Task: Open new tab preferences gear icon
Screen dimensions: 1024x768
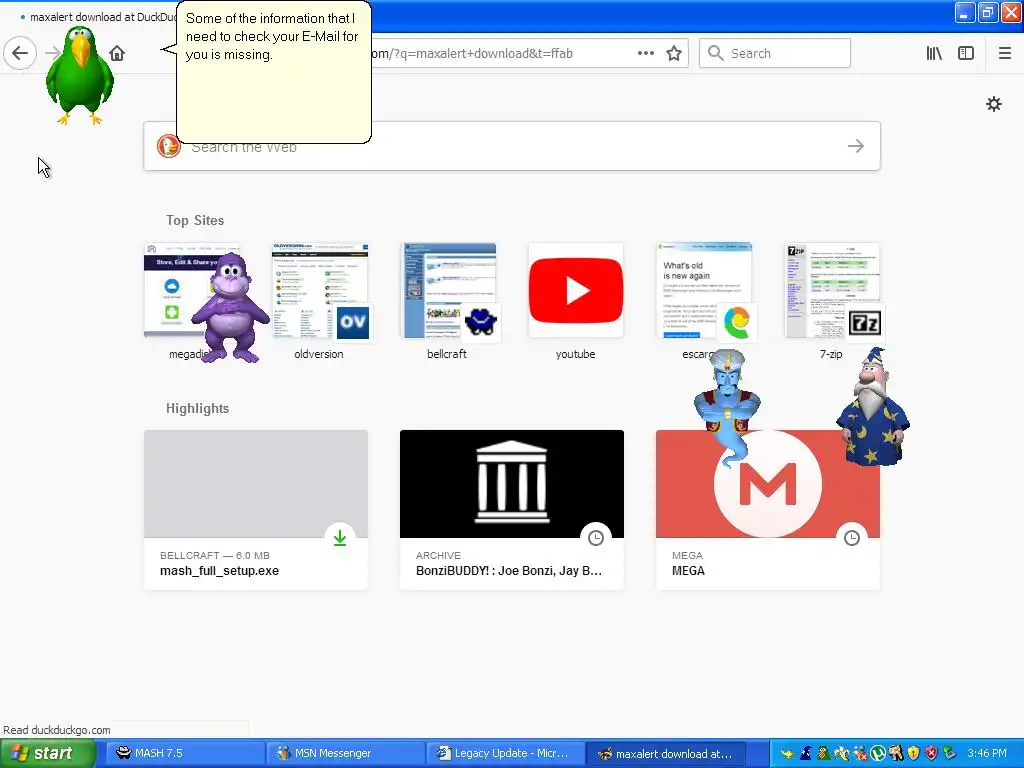Action: pyautogui.click(x=993, y=104)
